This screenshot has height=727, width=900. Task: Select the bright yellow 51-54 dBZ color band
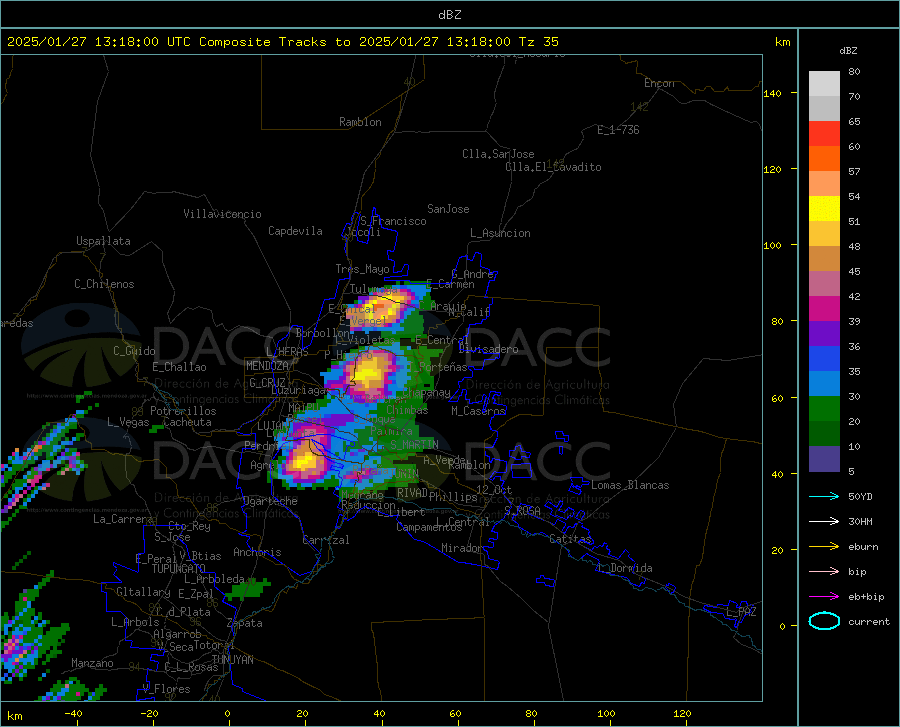pos(824,209)
